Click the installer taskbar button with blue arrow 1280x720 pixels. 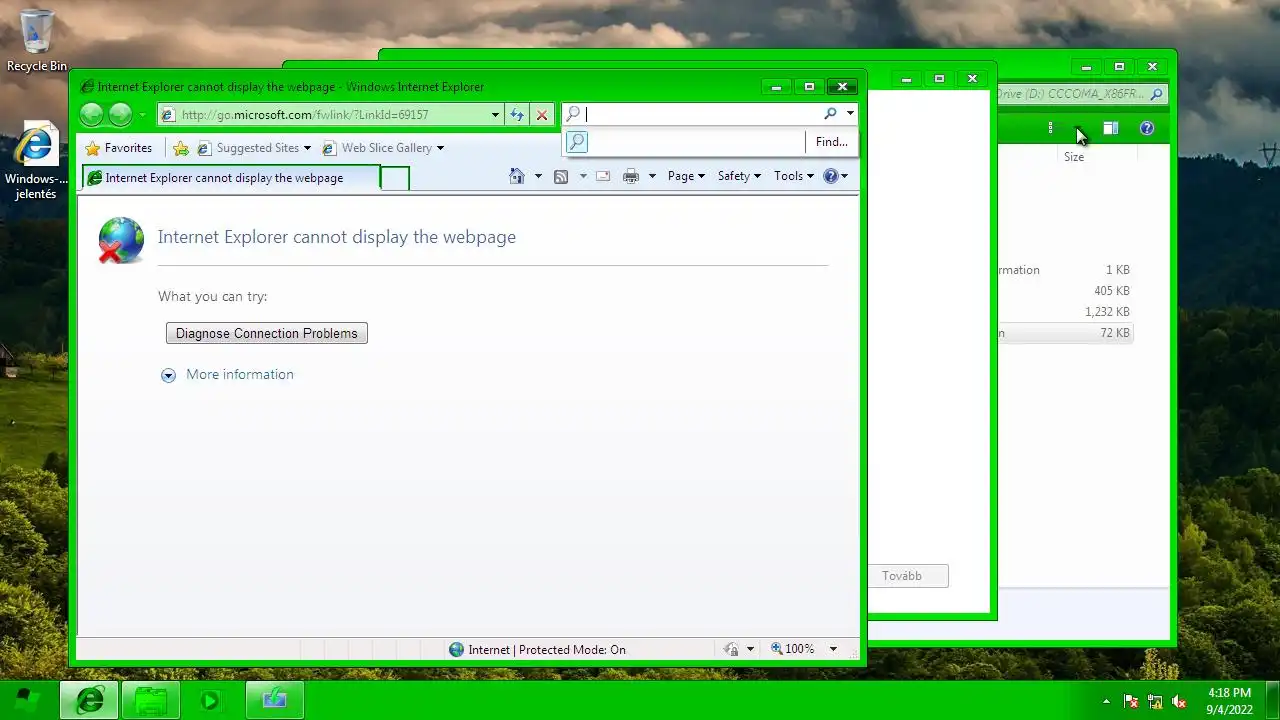tap(274, 700)
